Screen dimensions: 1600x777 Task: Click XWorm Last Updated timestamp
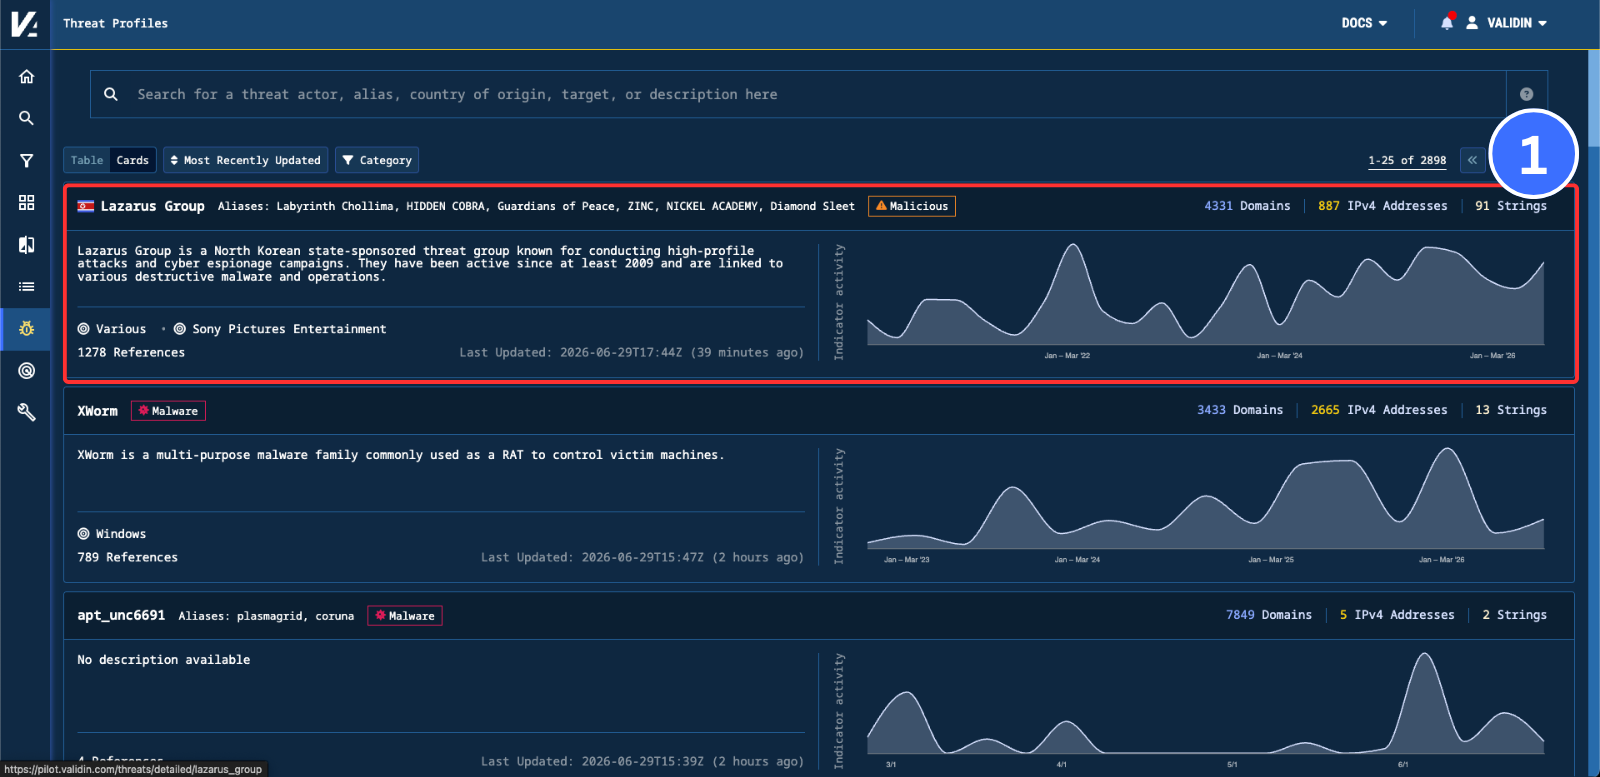point(642,558)
